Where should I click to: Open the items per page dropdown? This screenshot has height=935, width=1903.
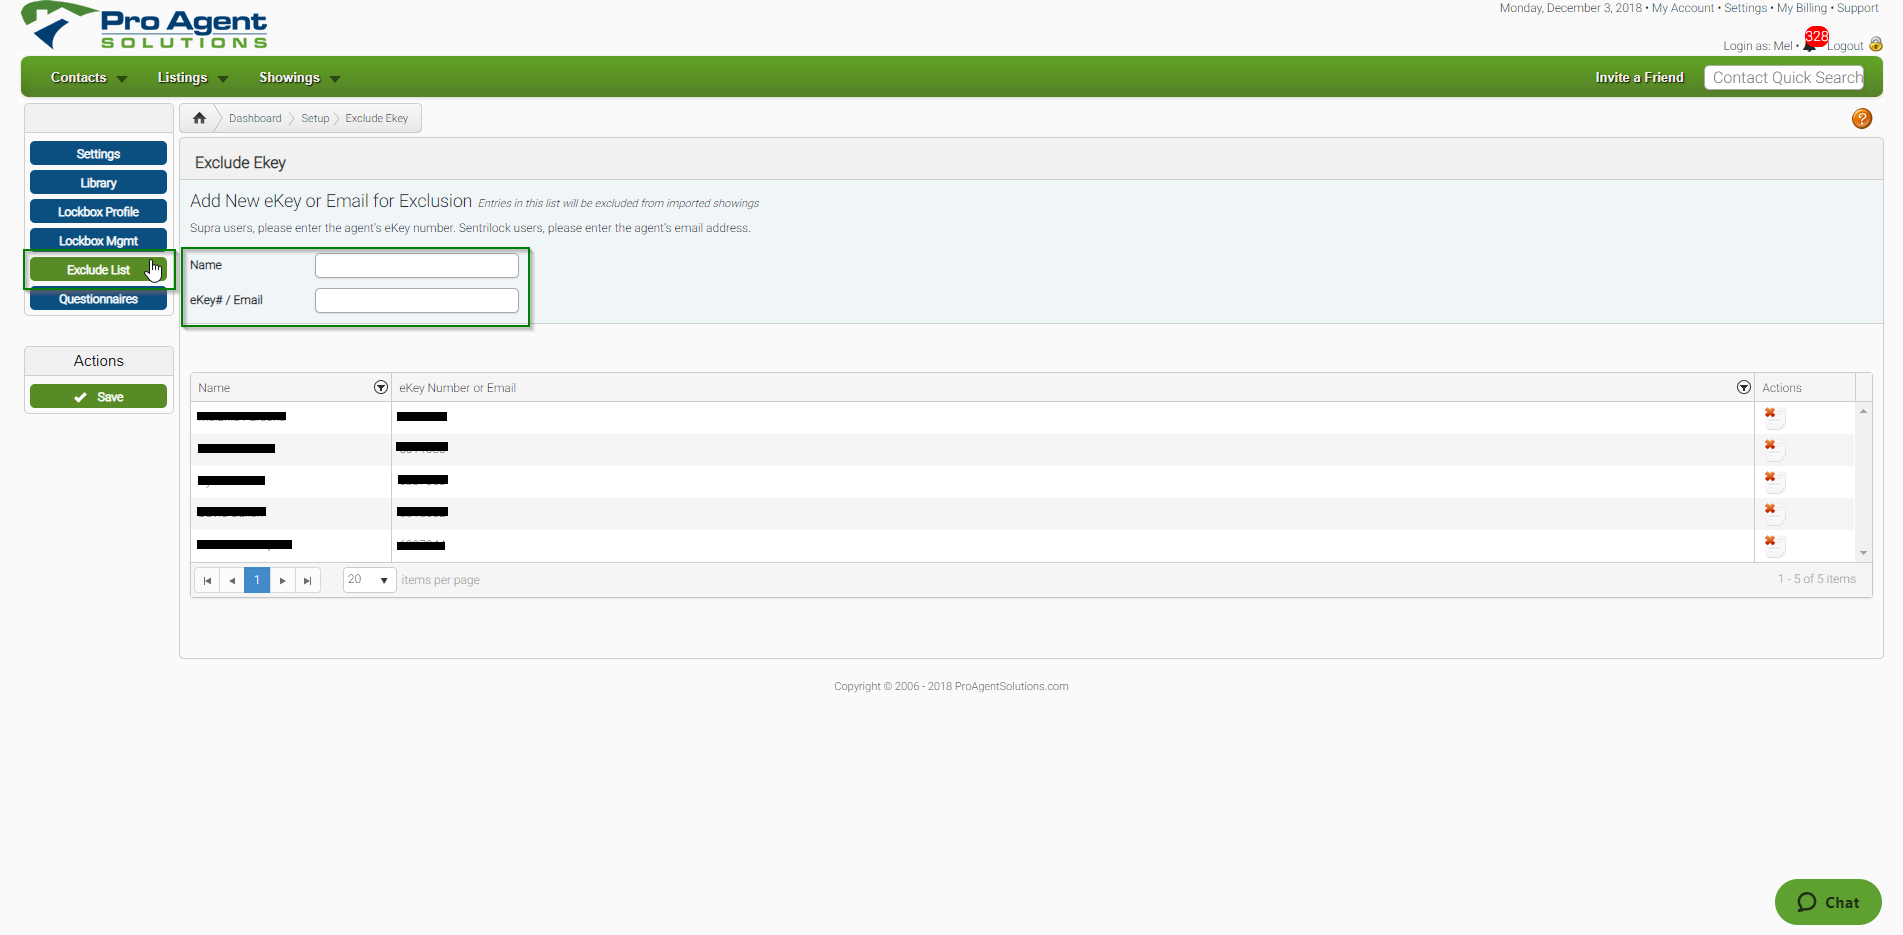pos(370,580)
